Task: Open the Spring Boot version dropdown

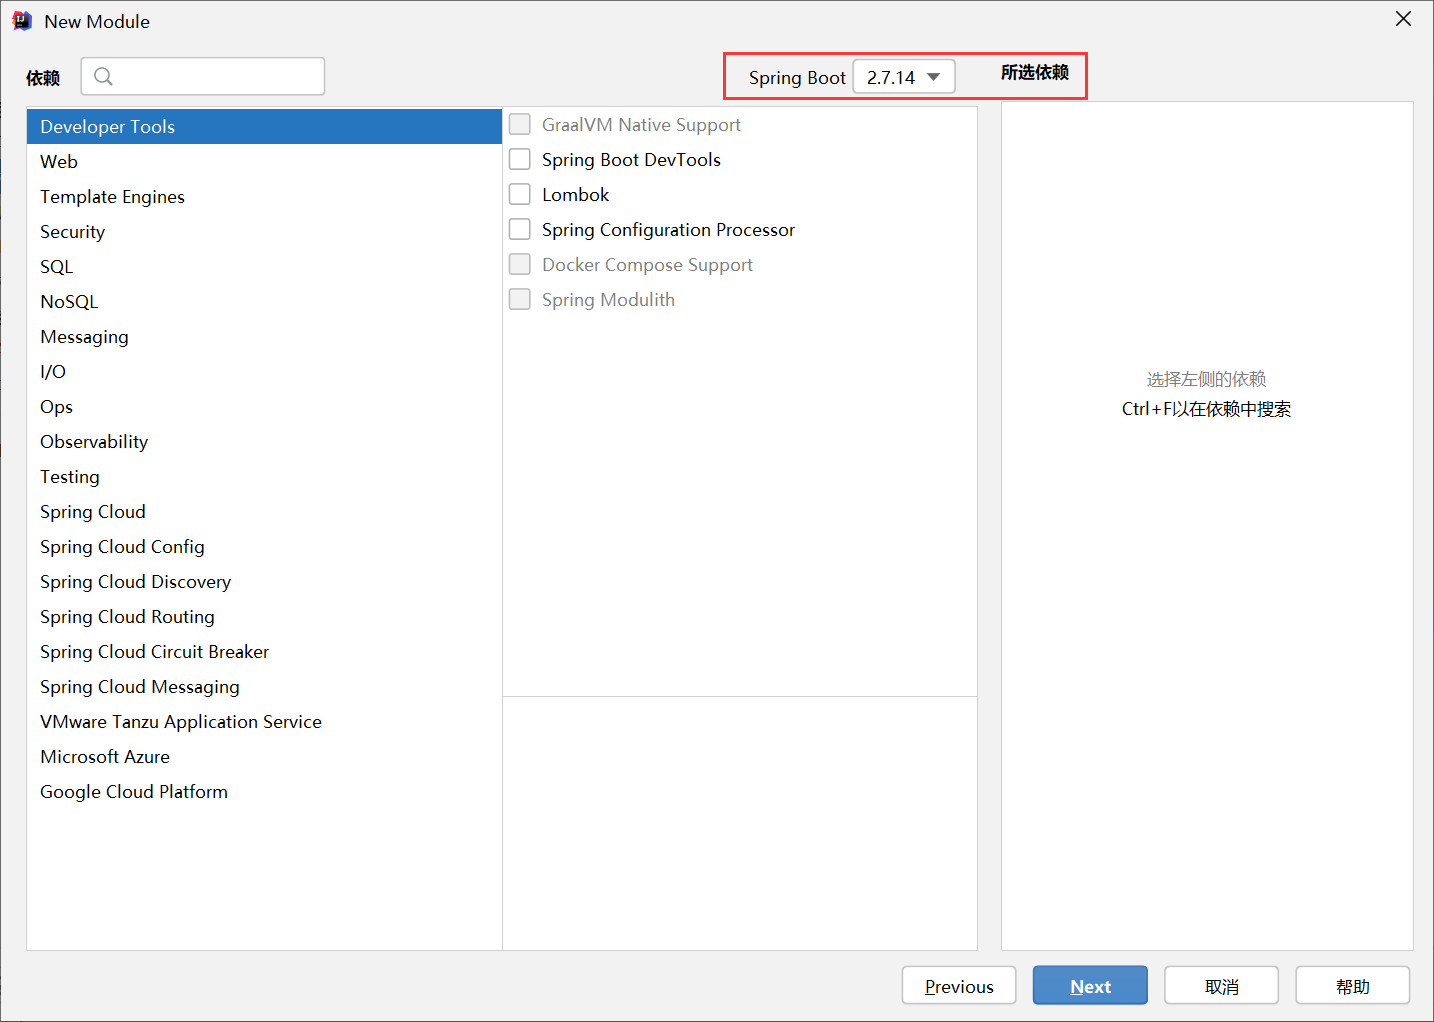Action: tap(904, 77)
